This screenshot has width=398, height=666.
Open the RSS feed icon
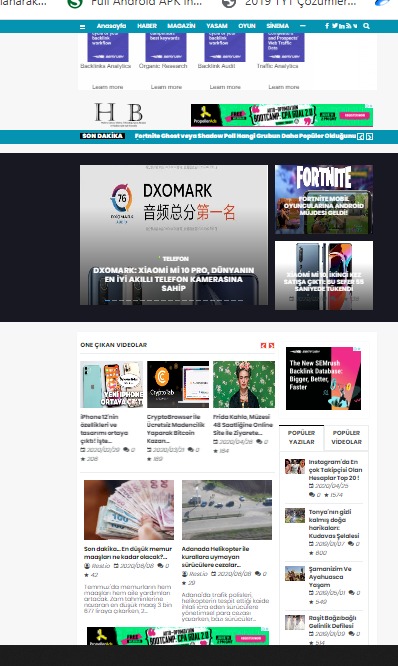click(x=348, y=26)
